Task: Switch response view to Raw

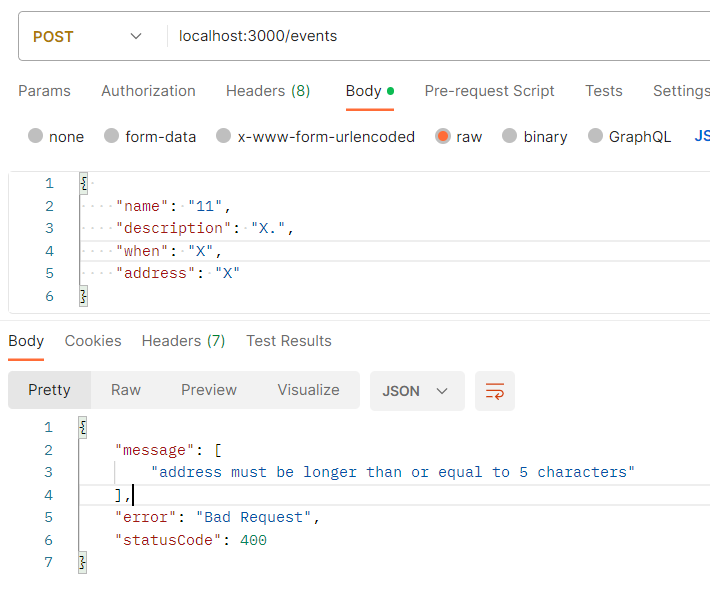Action: [126, 390]
